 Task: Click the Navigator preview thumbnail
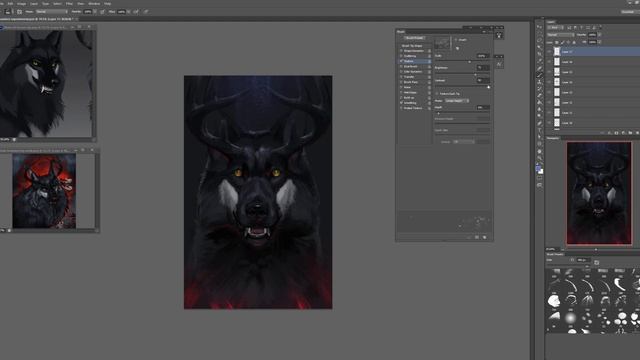pyautogui.click(x=599, y=193)
